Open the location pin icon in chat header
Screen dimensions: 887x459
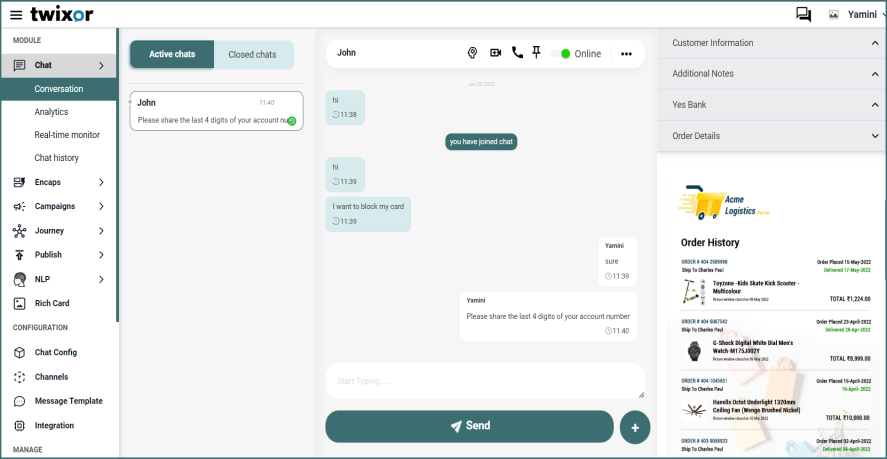point(473,53)
